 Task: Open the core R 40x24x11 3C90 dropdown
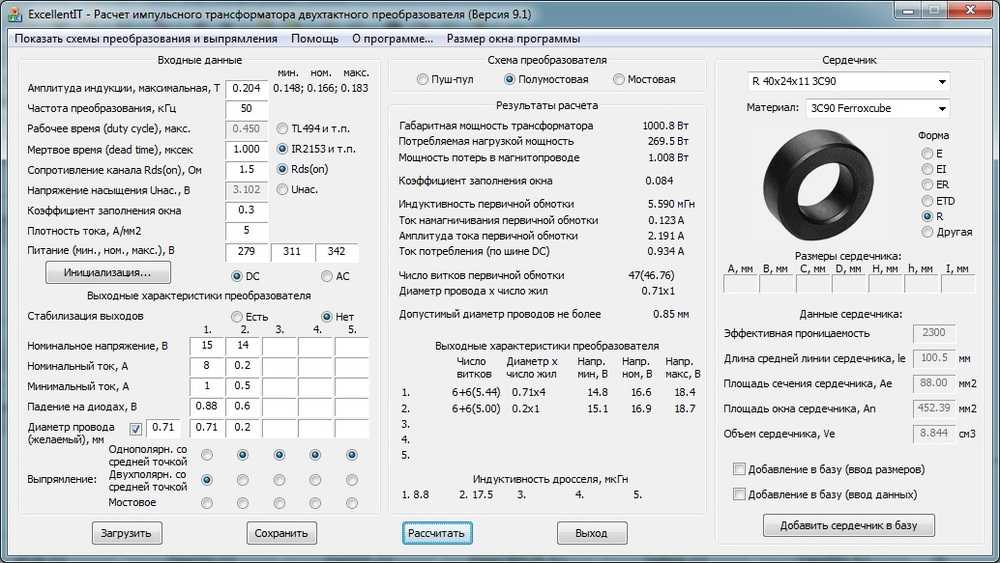tap(848, 82)
